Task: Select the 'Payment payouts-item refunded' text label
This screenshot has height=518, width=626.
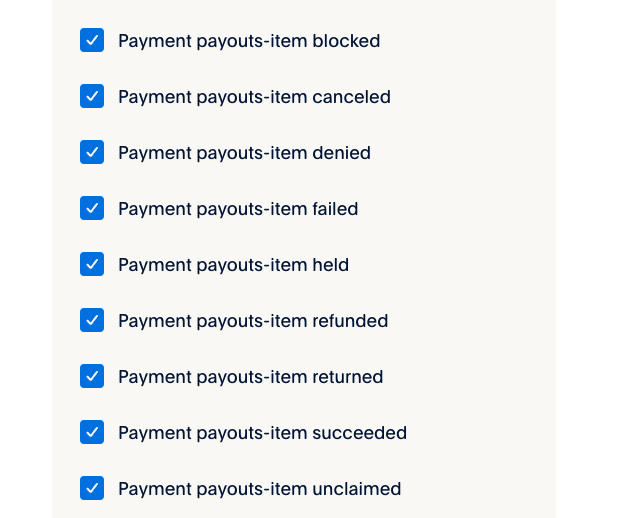Action: coord(253,321)
